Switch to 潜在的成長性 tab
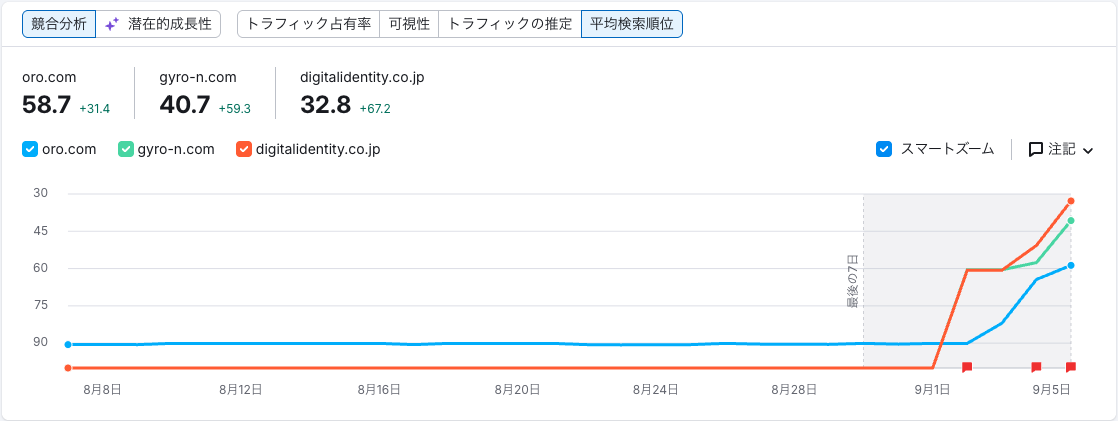This screenshot has height=421, width=1118. (x=158, y=24)
